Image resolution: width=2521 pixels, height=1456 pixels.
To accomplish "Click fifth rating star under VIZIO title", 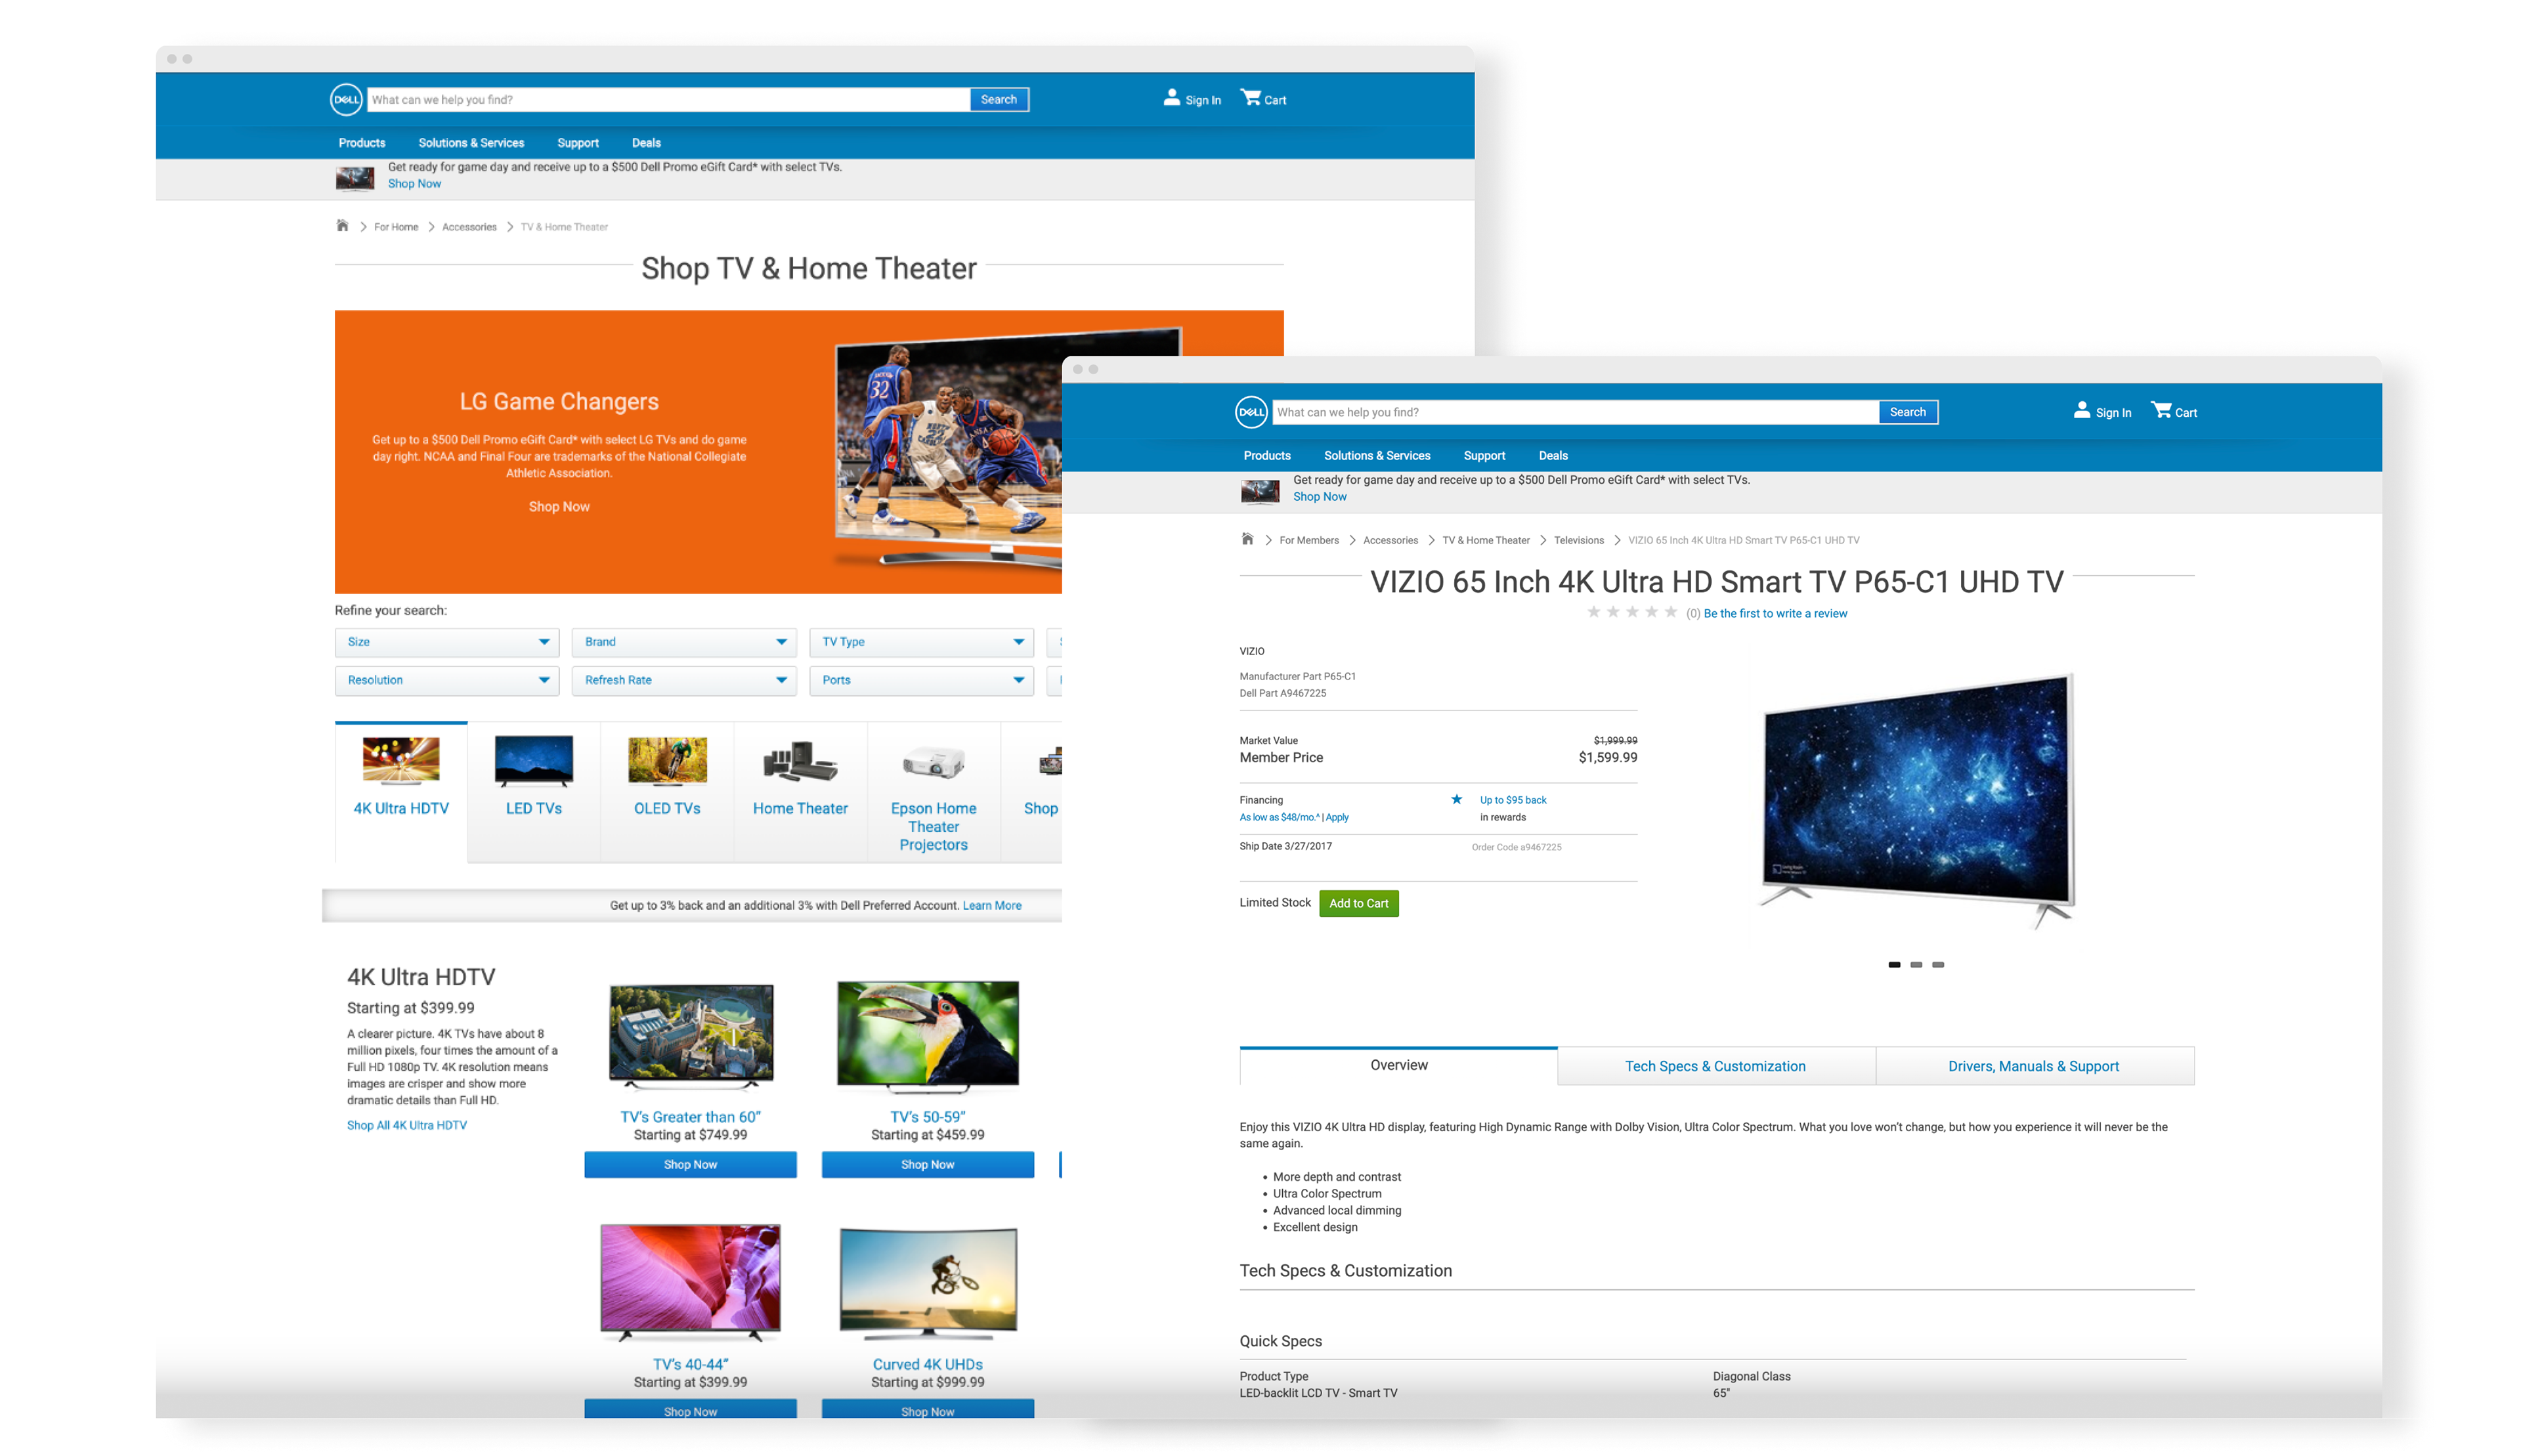I will tap(1670, 612).
